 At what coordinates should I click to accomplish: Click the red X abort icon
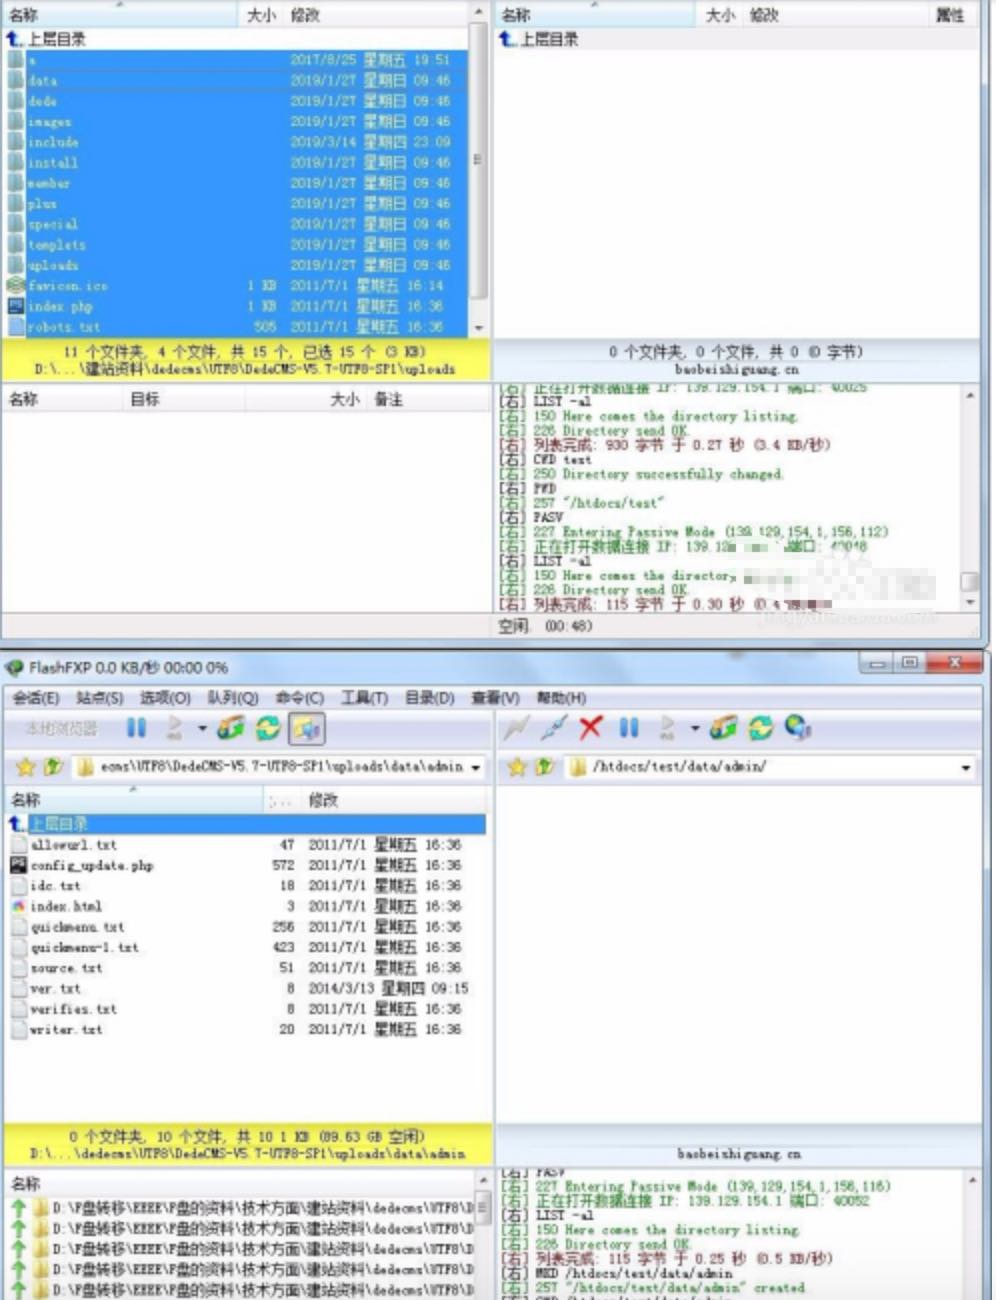tap(590, 728)
